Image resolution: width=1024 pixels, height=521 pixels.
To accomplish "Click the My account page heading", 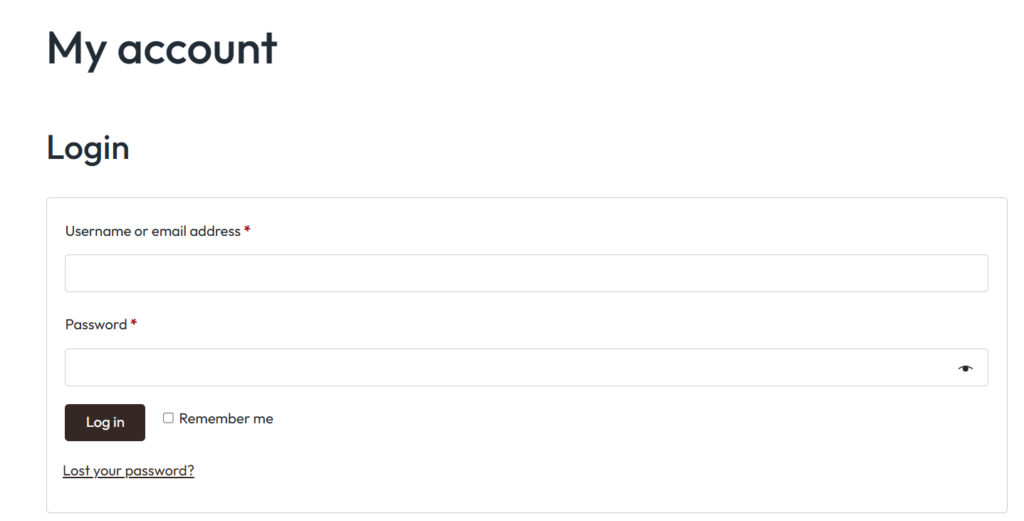I will click(x=162, y=48).
